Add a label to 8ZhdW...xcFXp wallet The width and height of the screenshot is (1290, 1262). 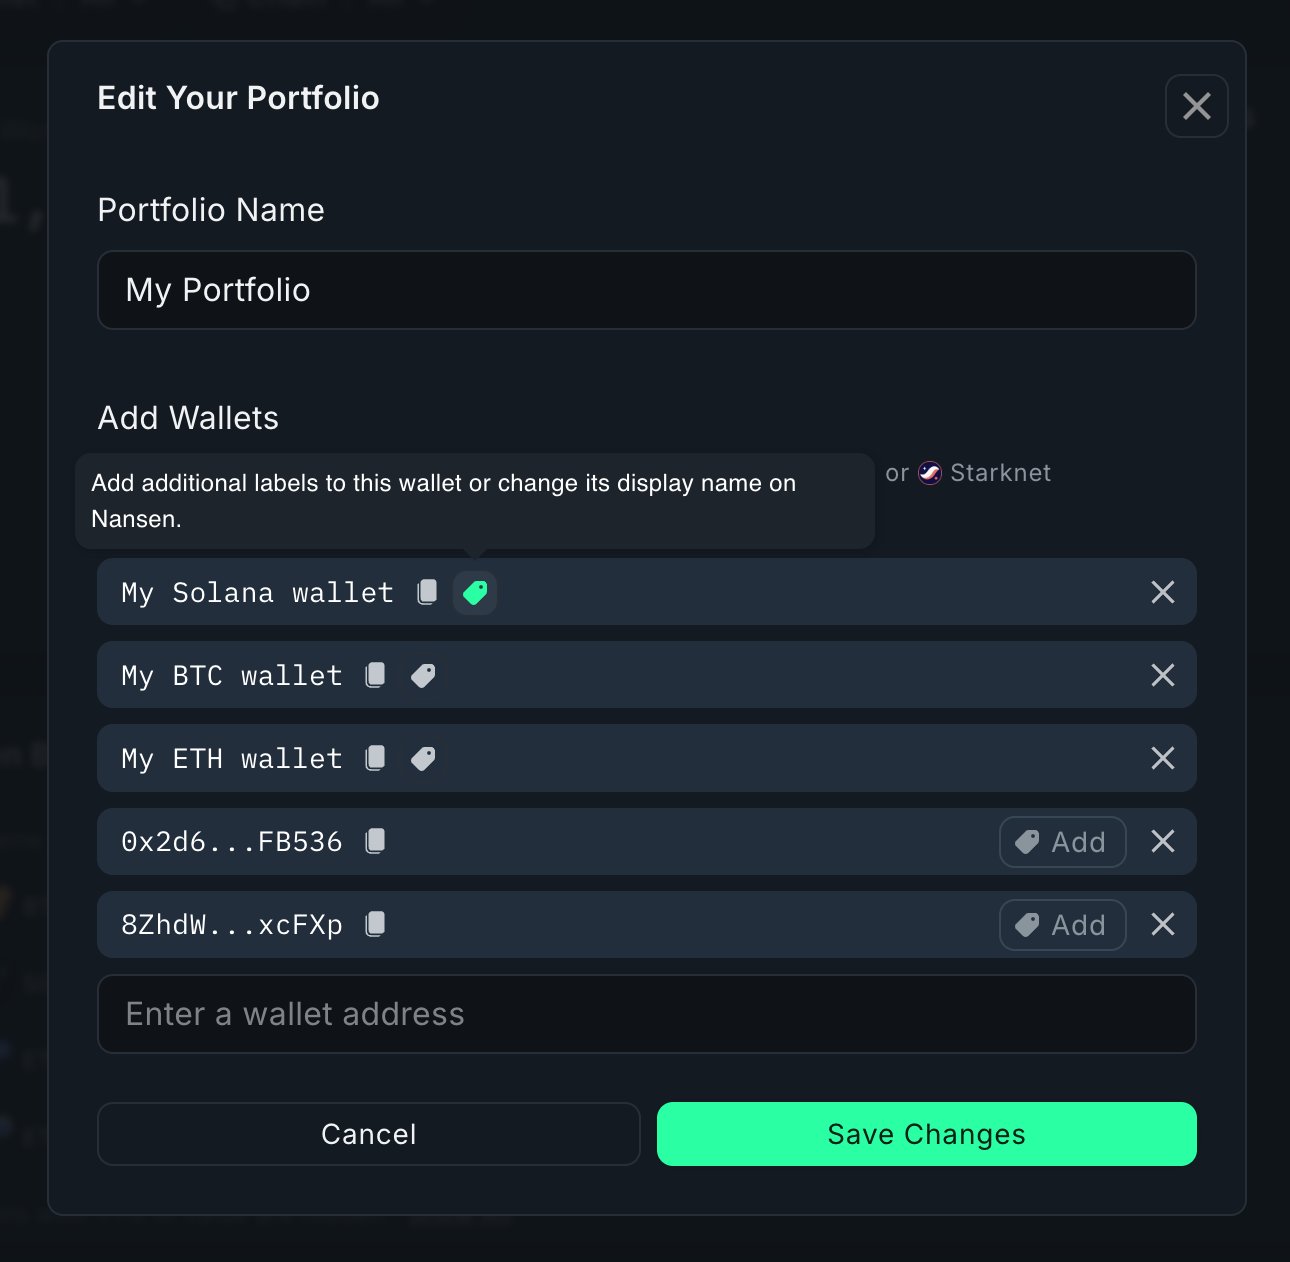[1062, 925]
